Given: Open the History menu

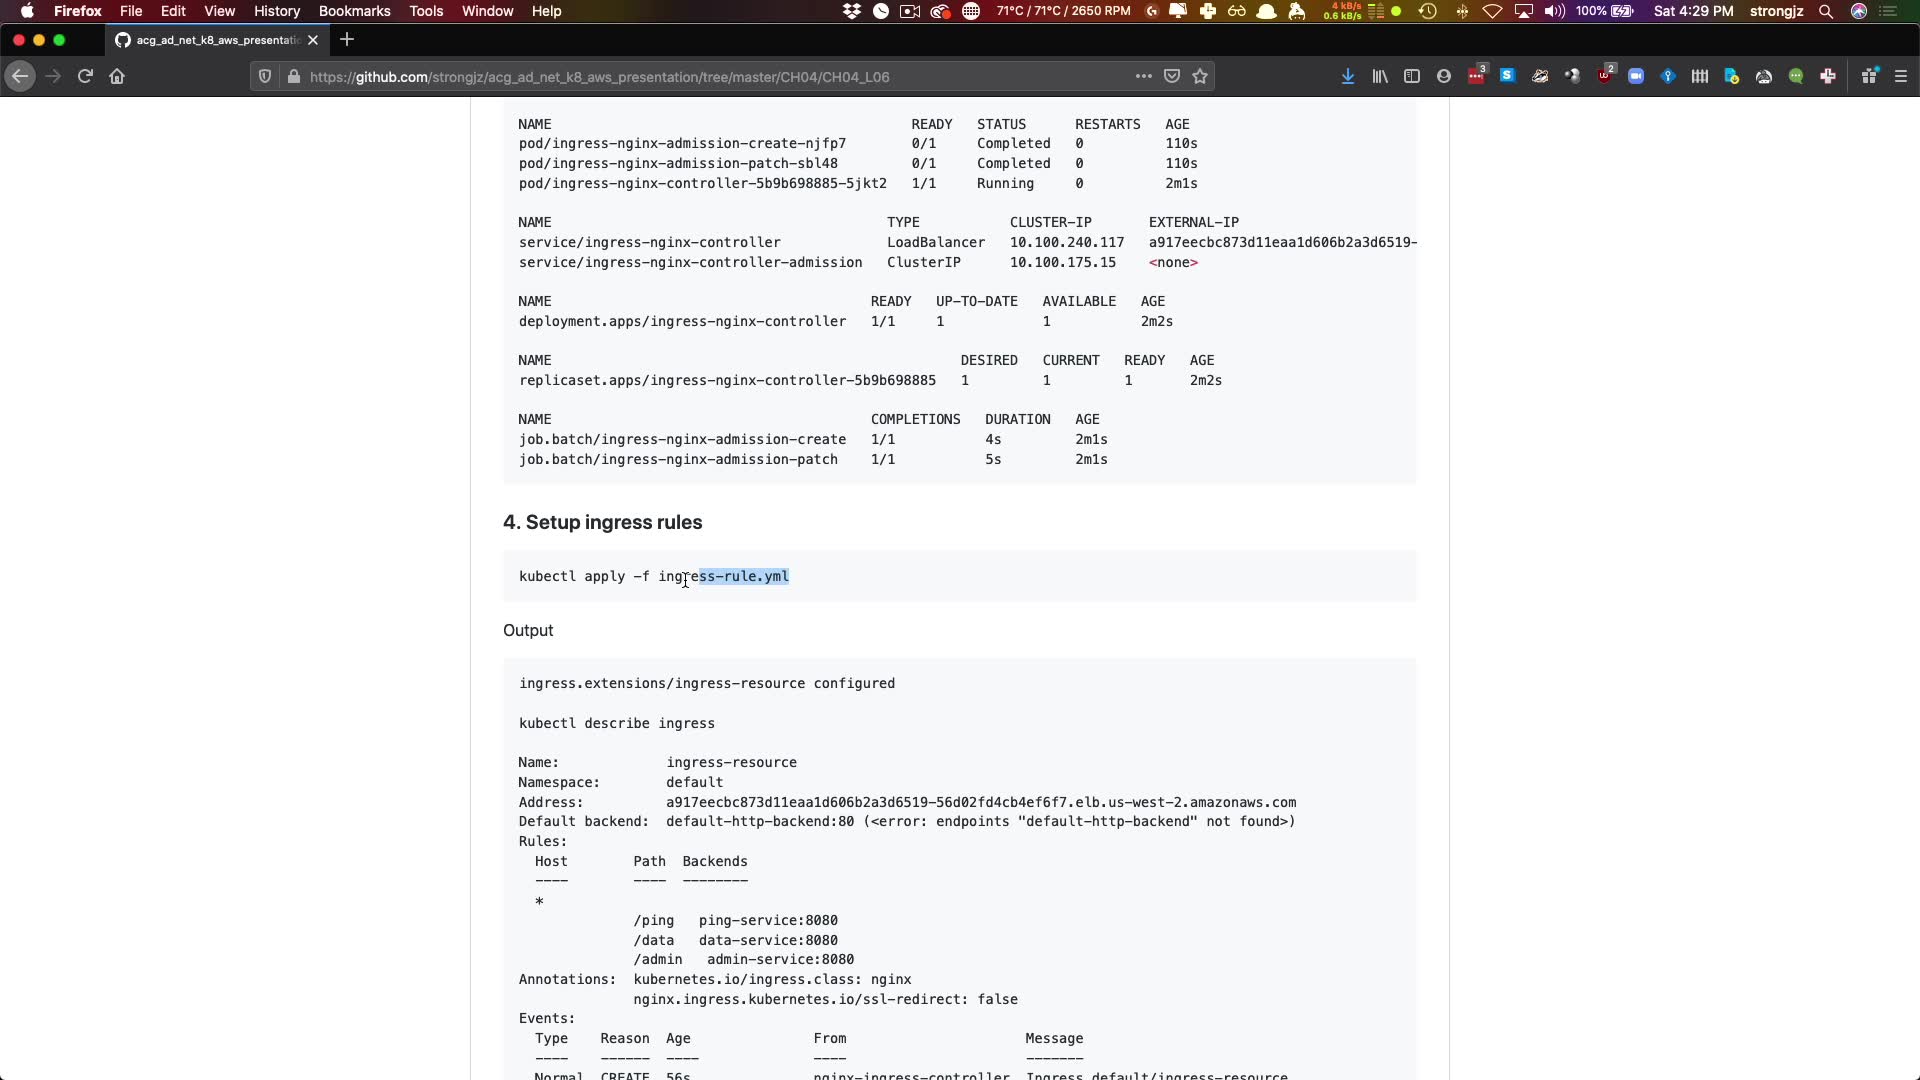Looking at the screenshot, I should click(277, 11).
